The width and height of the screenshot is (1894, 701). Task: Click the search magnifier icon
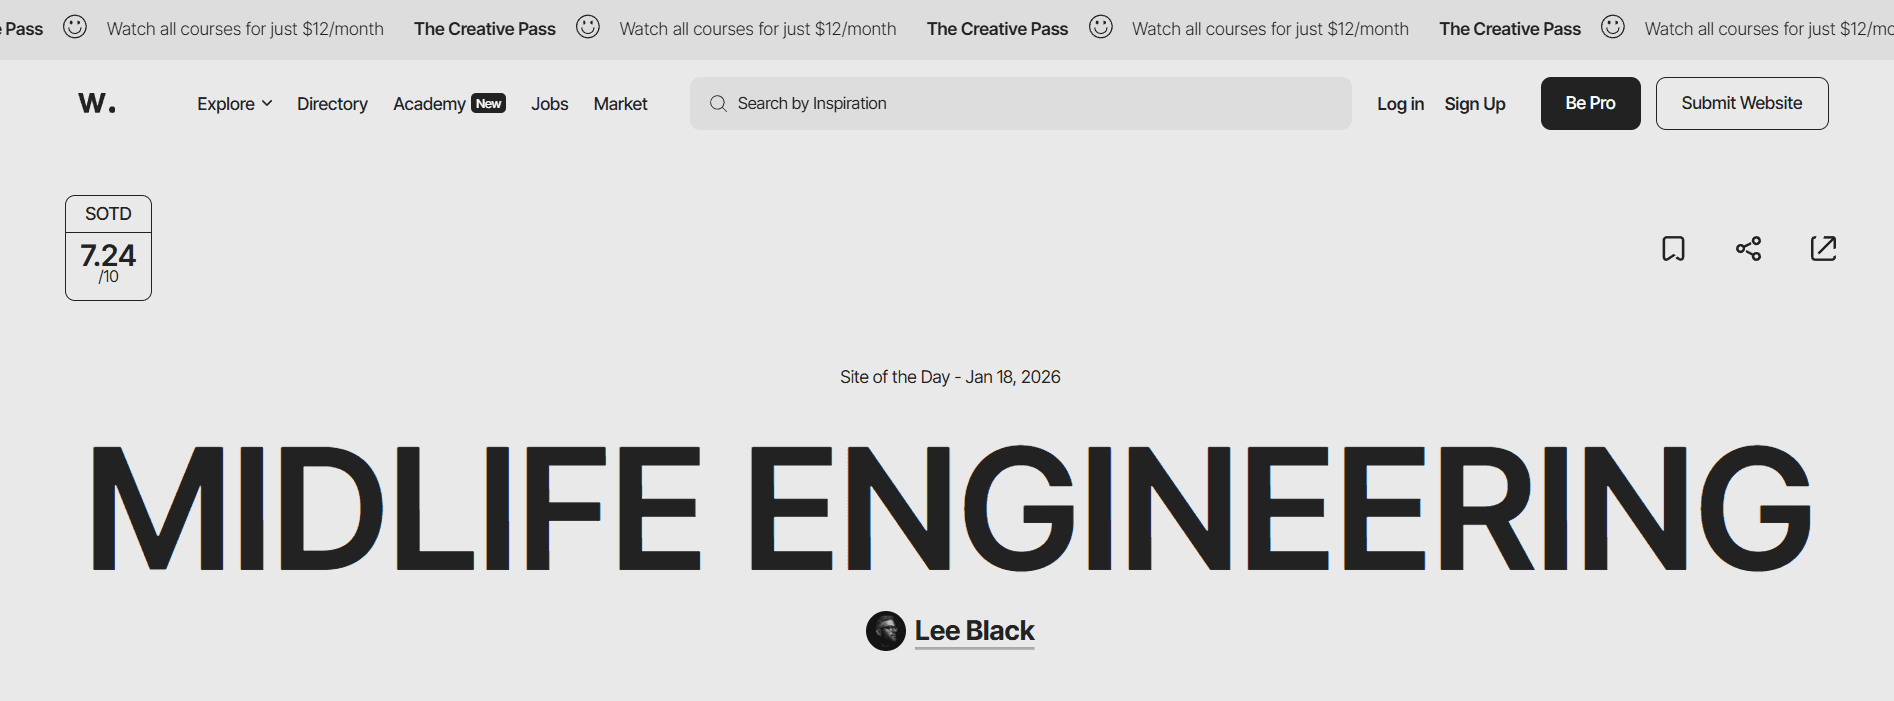(x=718, y=103)
